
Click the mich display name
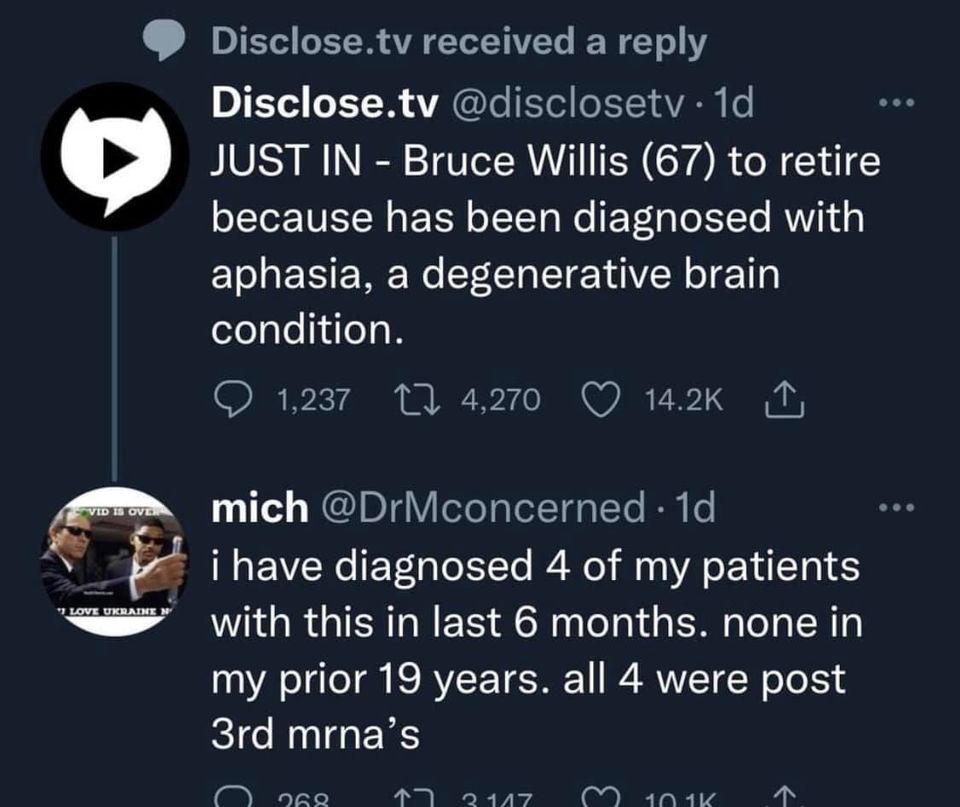coord(259,508)
